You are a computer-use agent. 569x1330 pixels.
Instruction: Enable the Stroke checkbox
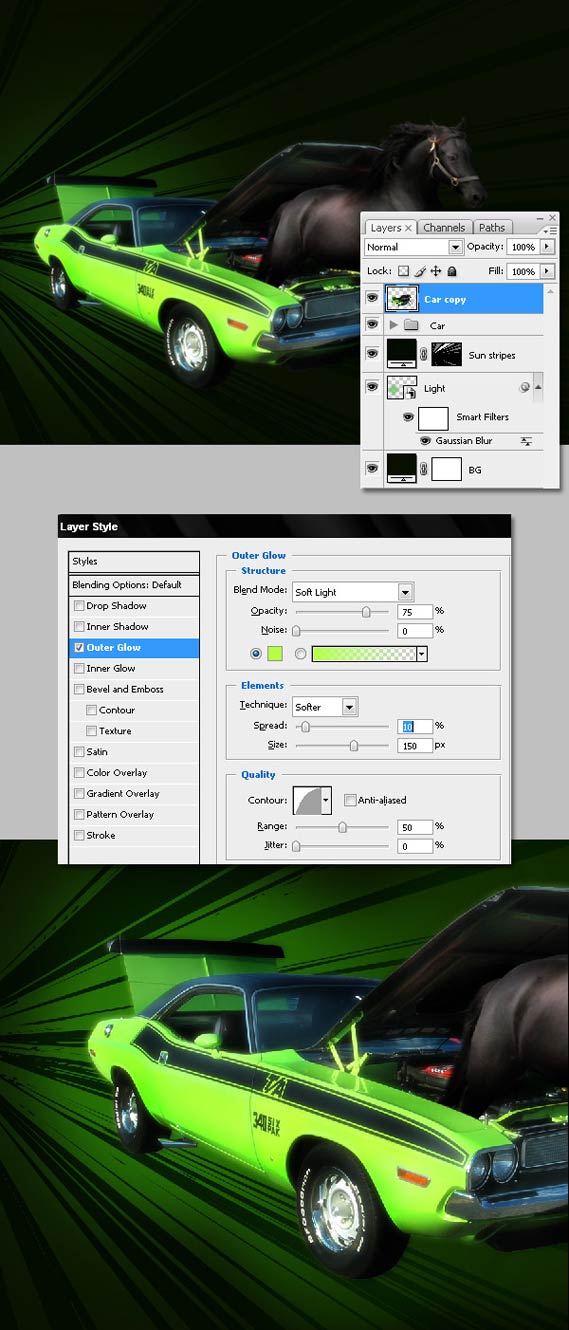click(79, 836)
